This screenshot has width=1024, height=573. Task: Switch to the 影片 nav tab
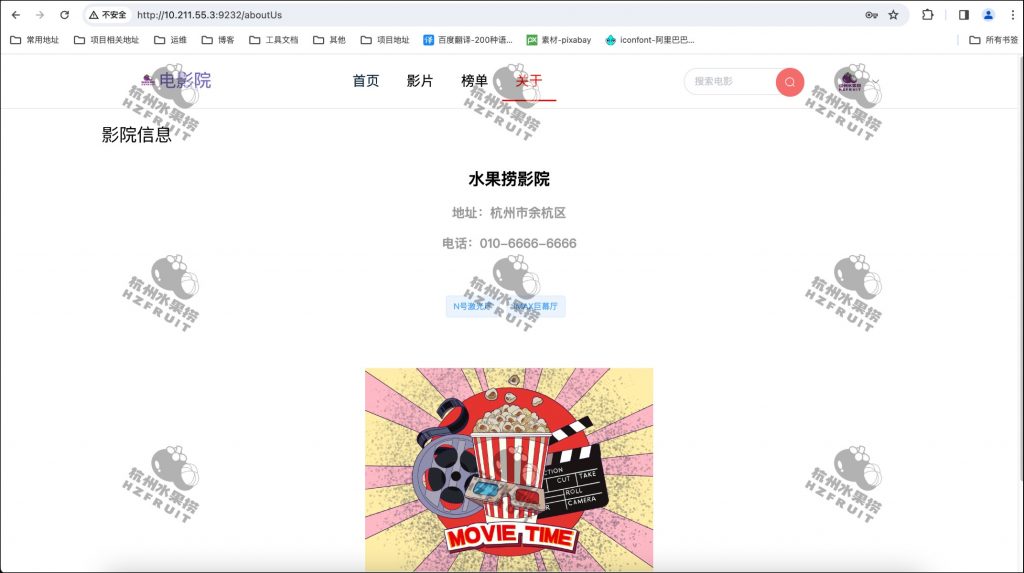coord(420,80)
